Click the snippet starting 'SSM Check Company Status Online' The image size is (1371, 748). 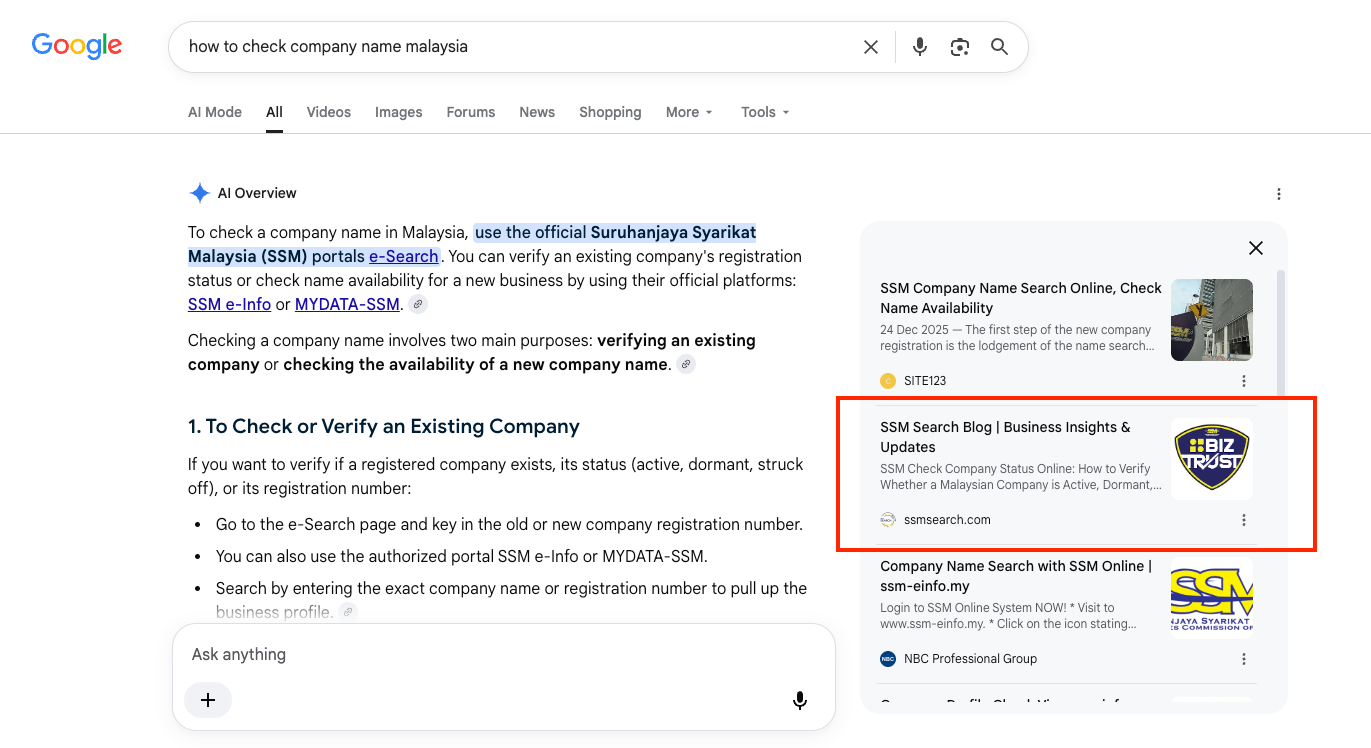[x=1021, y=477]
